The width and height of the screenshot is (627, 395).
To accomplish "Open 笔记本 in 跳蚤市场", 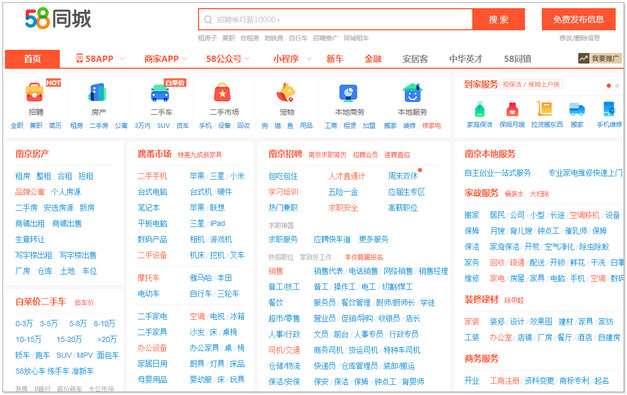I will [149, 207].
